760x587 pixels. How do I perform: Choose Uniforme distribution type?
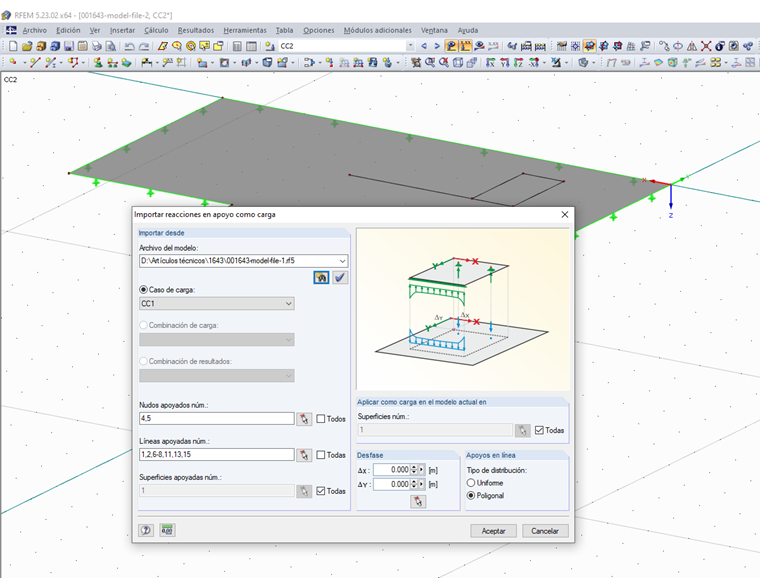pyautogui.click(x=471, y=483)
